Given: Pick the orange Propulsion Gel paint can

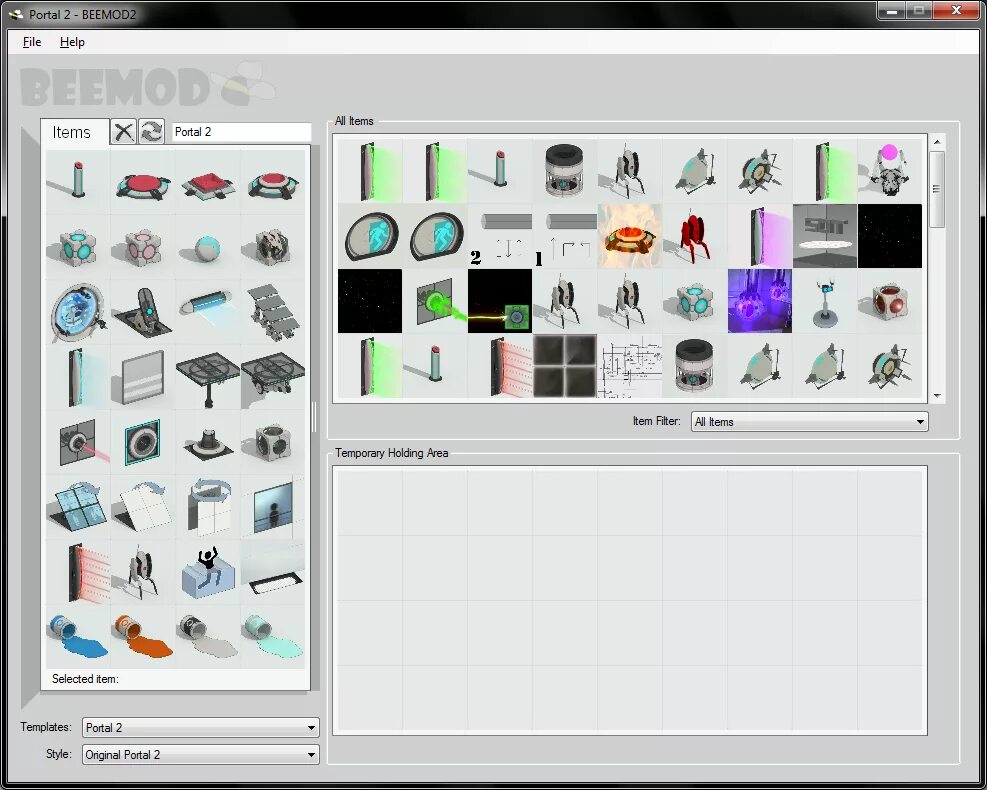Looking at the screenshot, I should 143,636.
